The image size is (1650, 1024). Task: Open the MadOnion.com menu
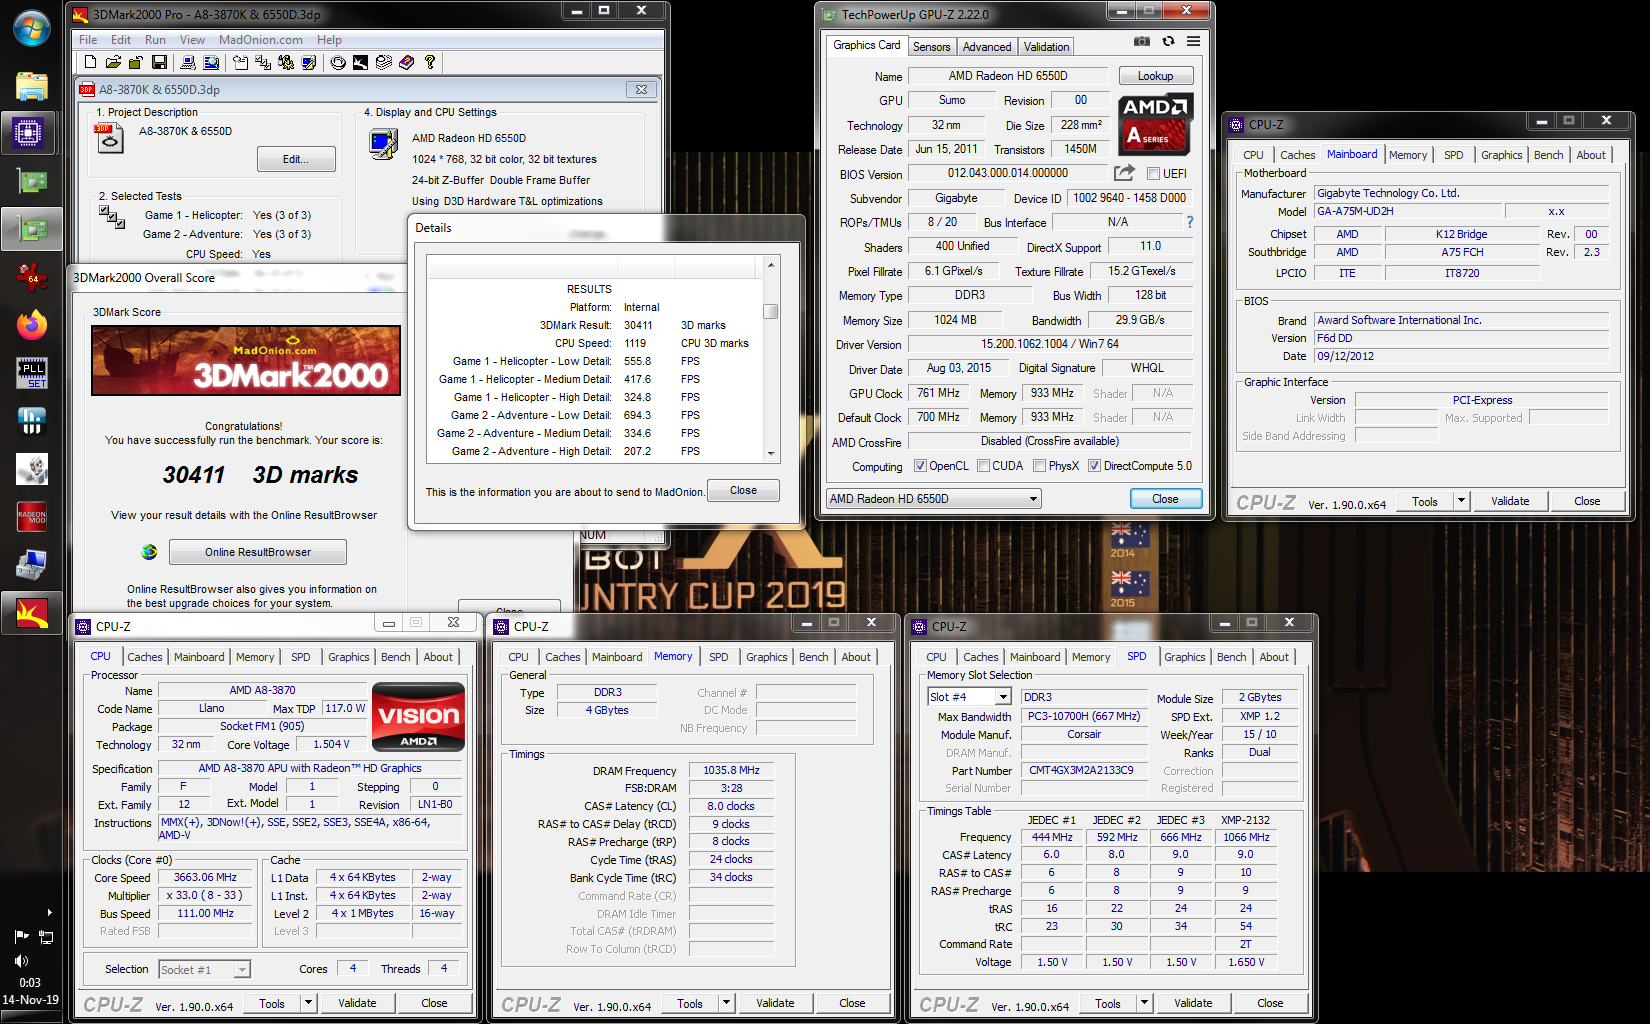click(260, 40)
